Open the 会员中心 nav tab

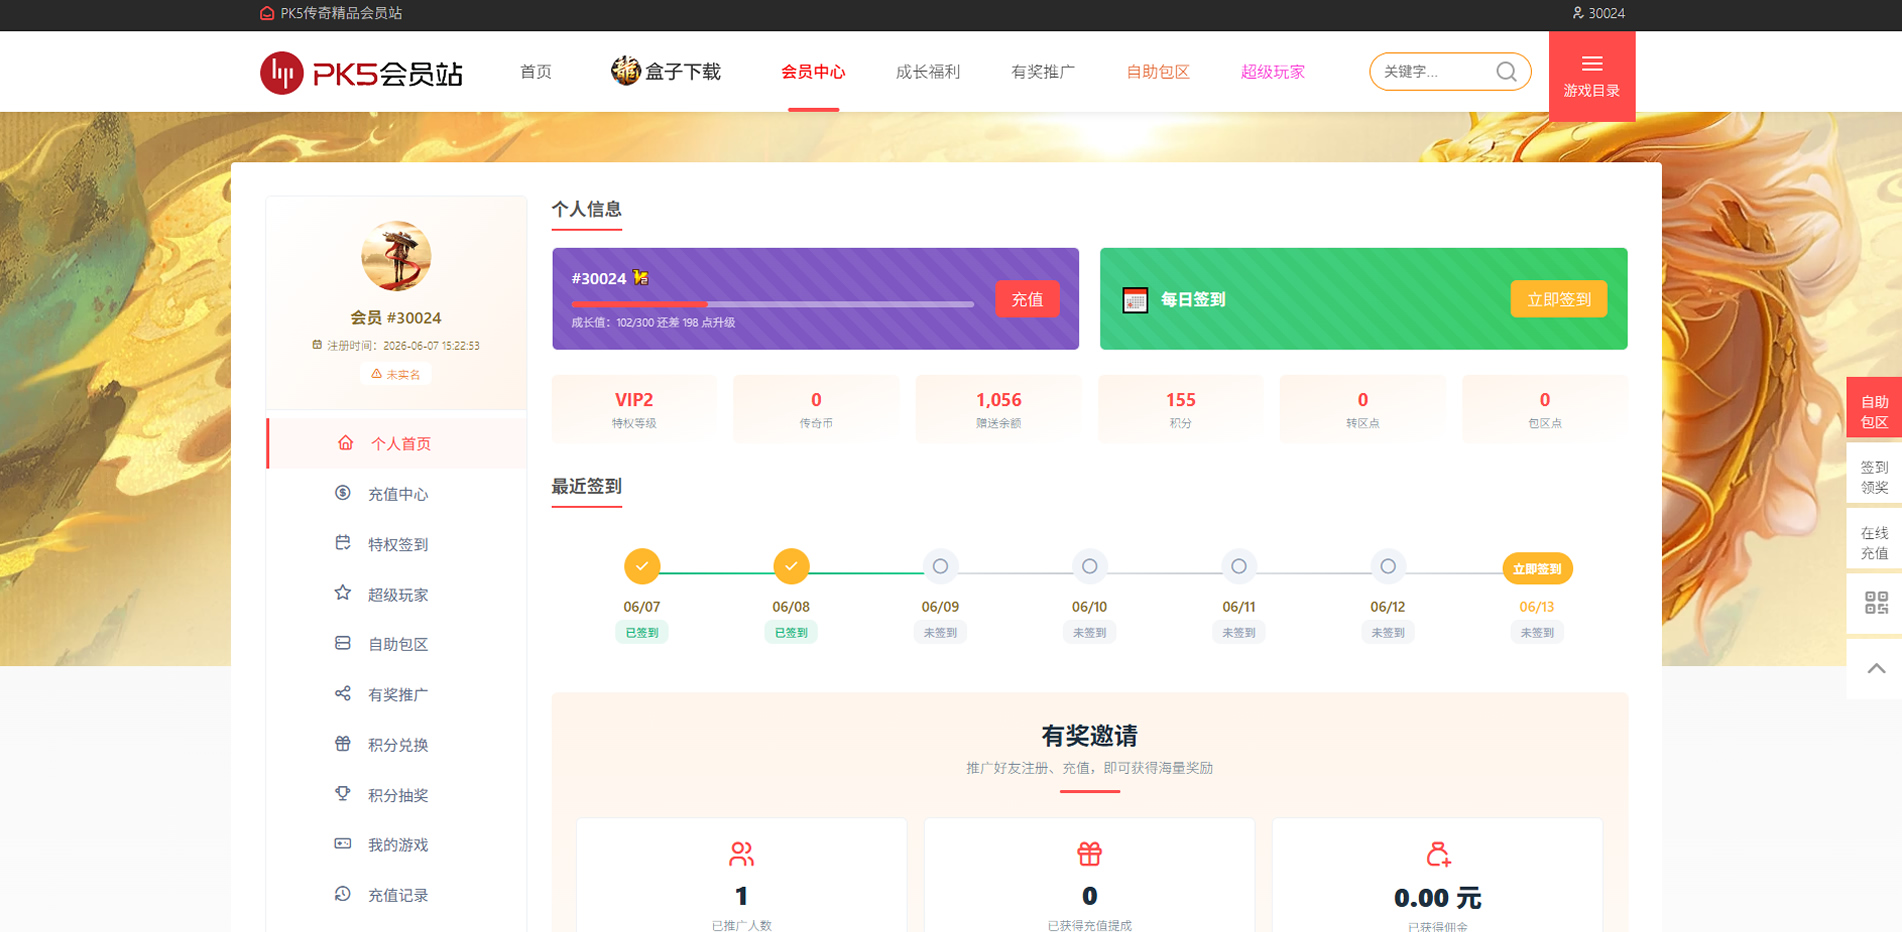tap(813, 72)
